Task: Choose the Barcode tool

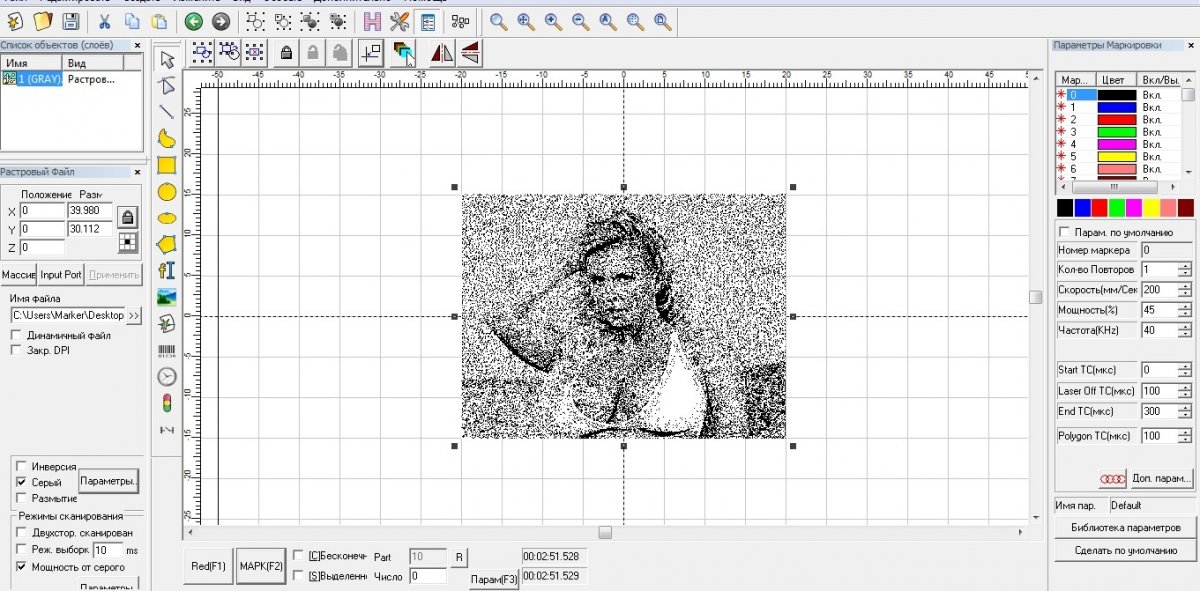Action: pos(167,351)
